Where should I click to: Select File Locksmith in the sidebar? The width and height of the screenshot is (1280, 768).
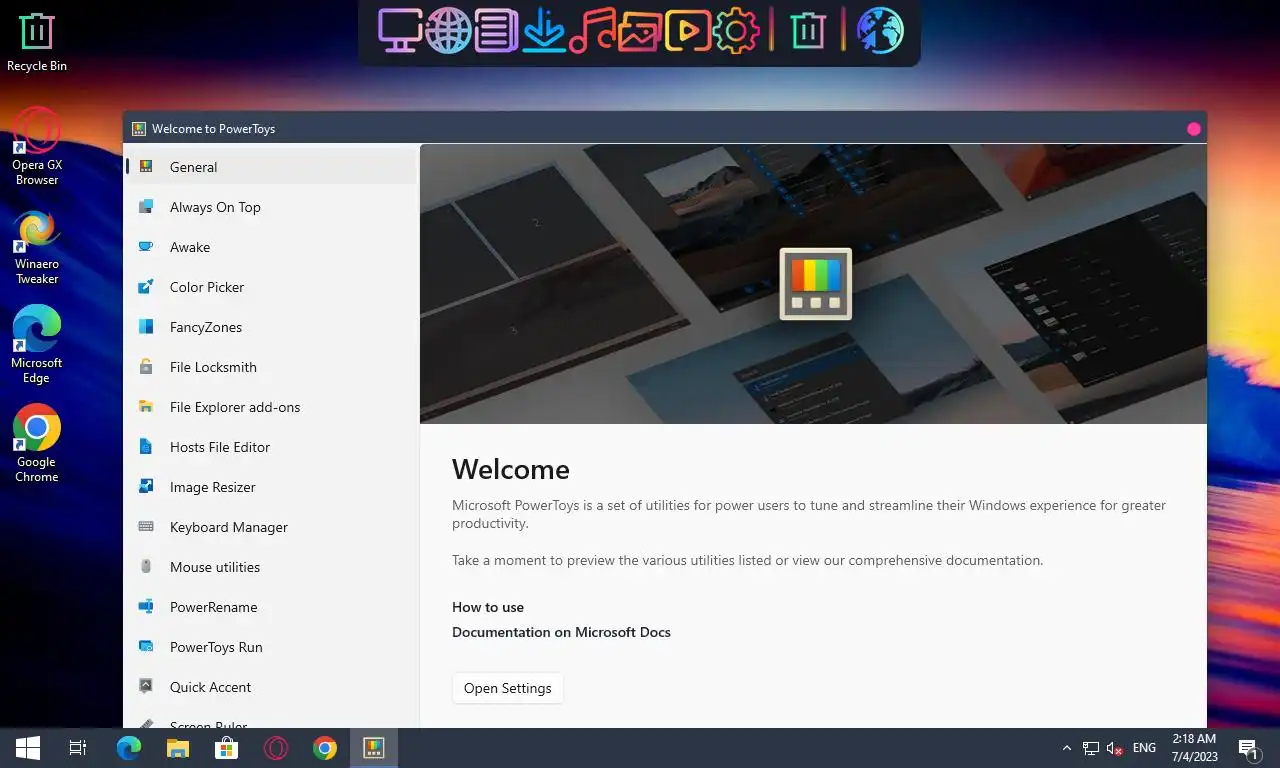[270, 367]
